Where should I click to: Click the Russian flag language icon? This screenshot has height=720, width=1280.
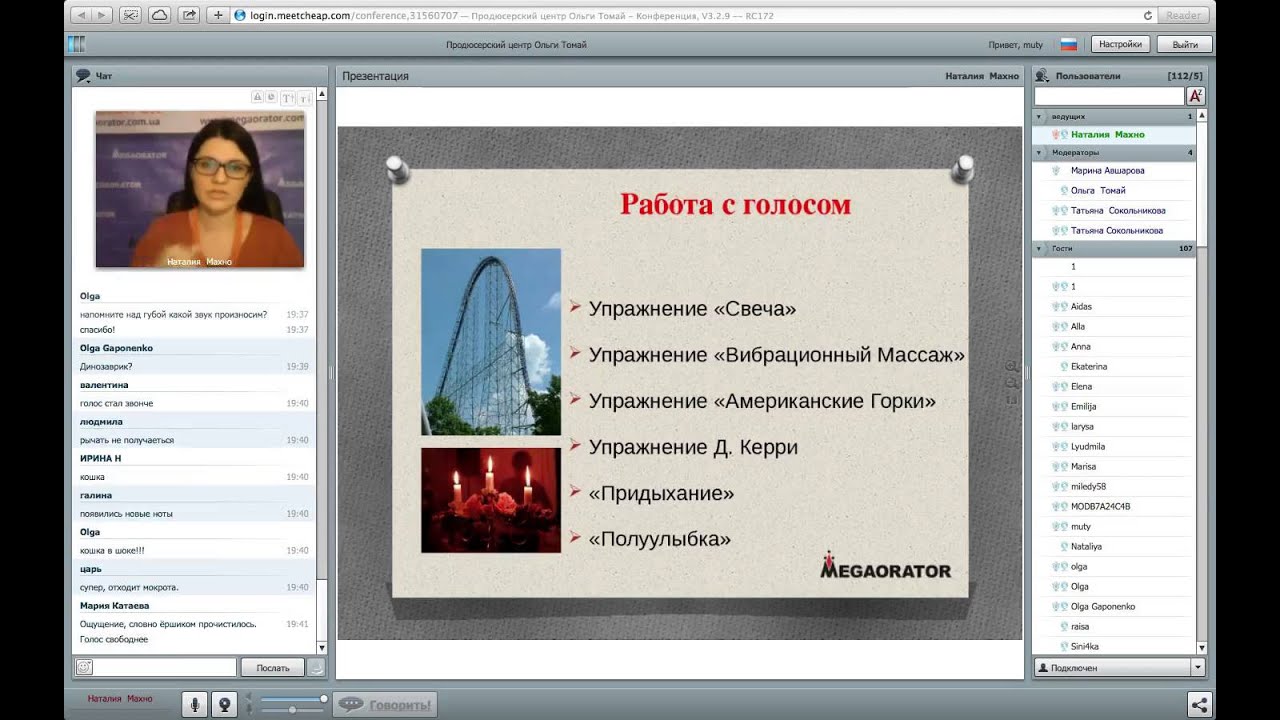point(1068,44)
